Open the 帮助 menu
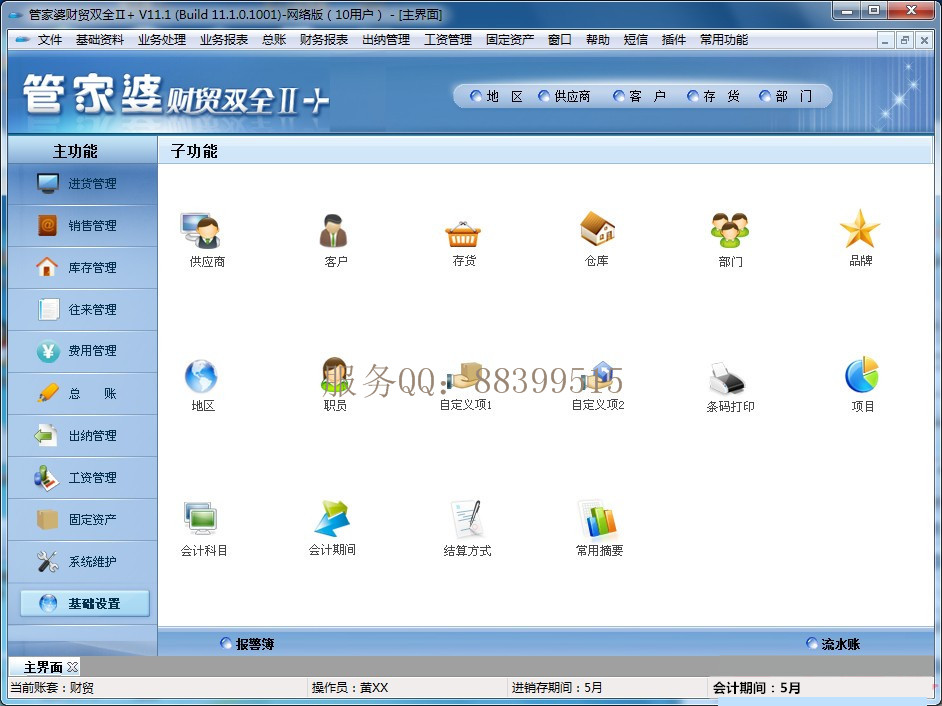The width and height of the screenshot is (942, 706). click(597, 40)
